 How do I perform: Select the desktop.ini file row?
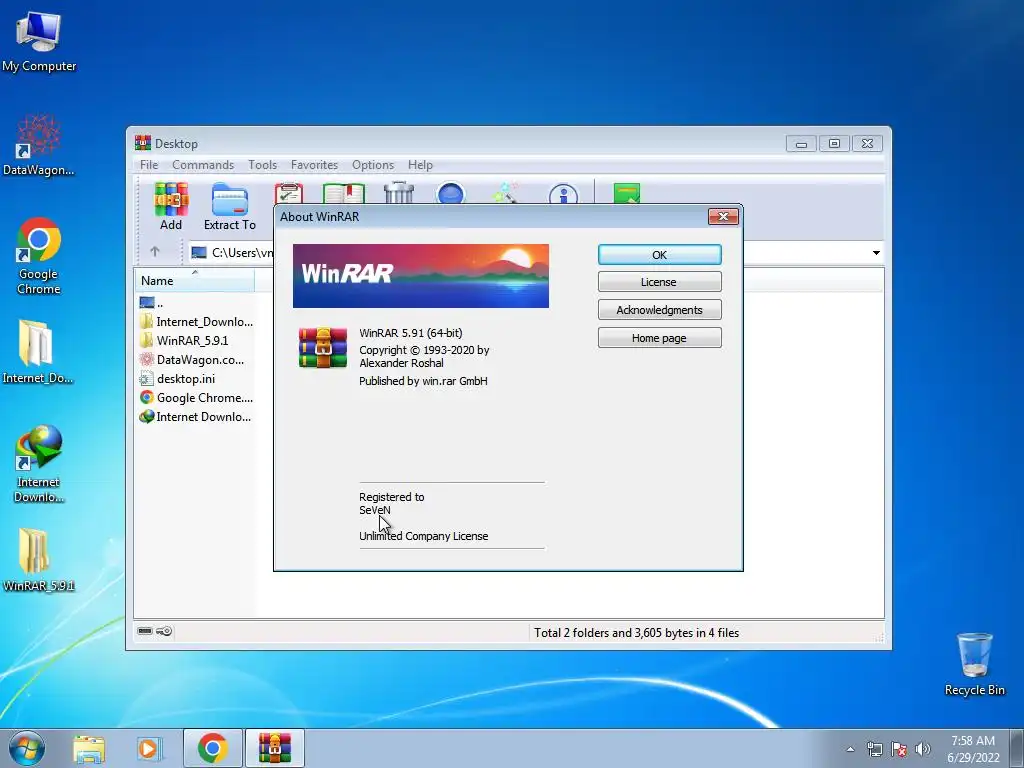tap(196, 379)
